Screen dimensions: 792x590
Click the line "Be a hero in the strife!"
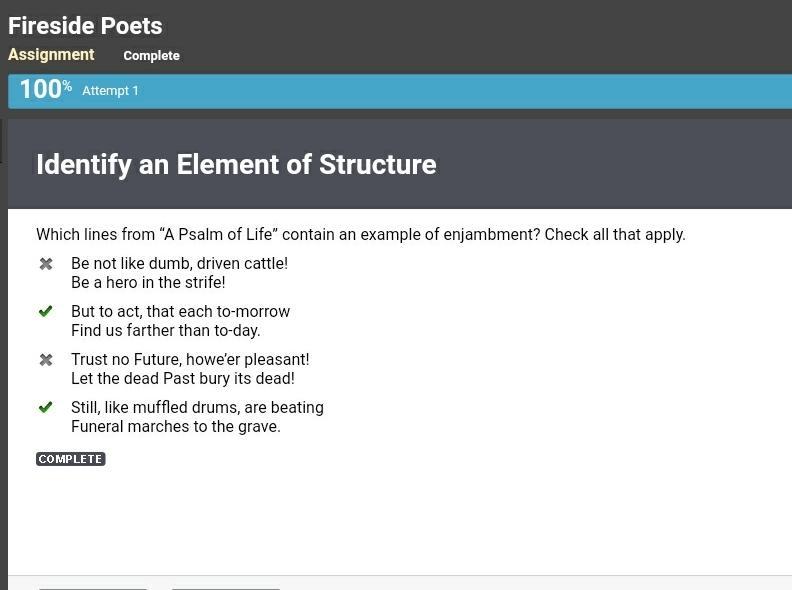148,282
